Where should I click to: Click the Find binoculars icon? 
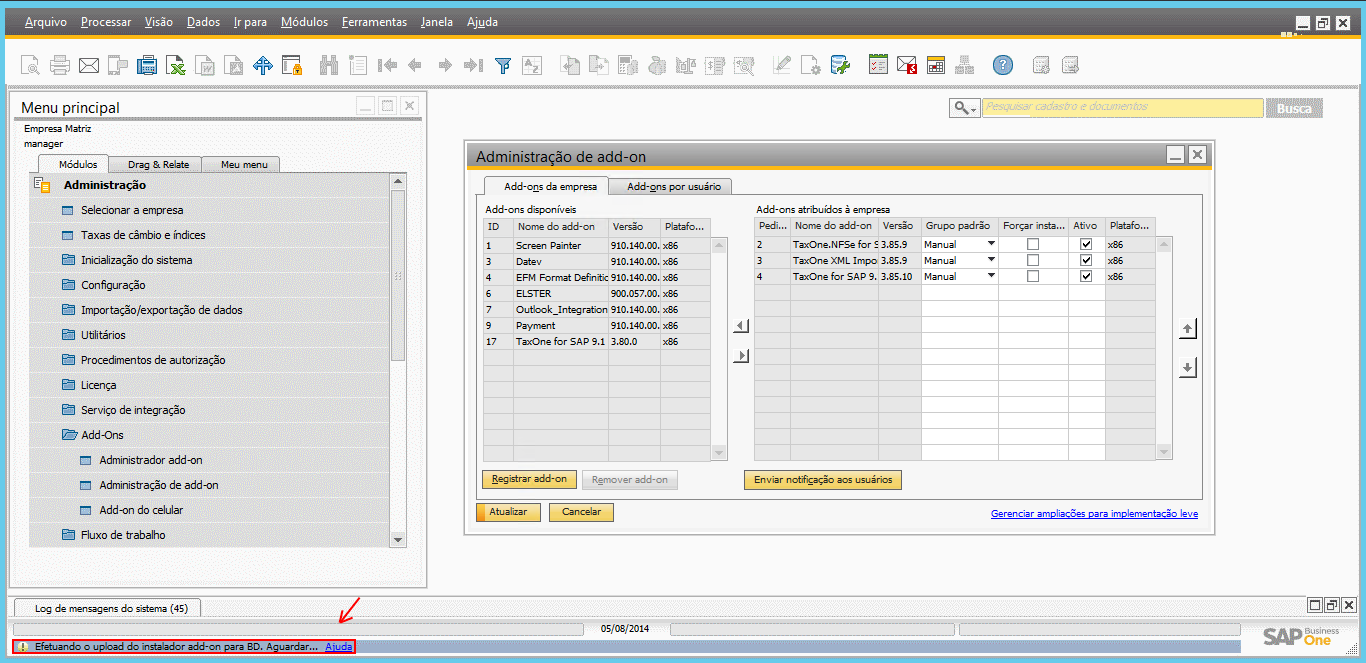click(329, 66)
